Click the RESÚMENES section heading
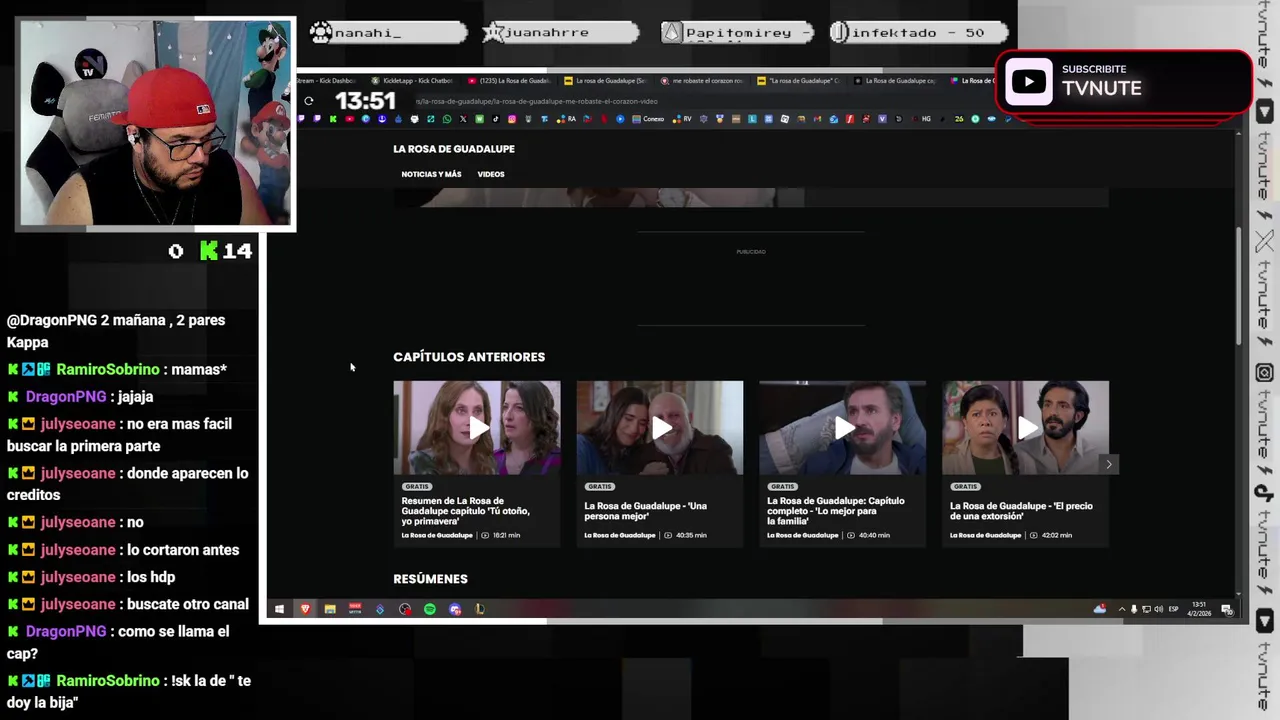The width and height of the screenshot is (1280, 720). point(430,579)
